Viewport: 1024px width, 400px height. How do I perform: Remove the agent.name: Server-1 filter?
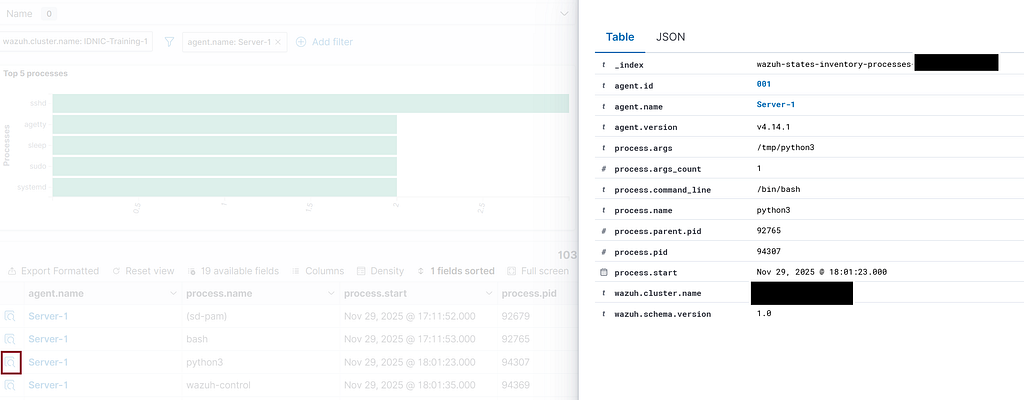(278, 42)
